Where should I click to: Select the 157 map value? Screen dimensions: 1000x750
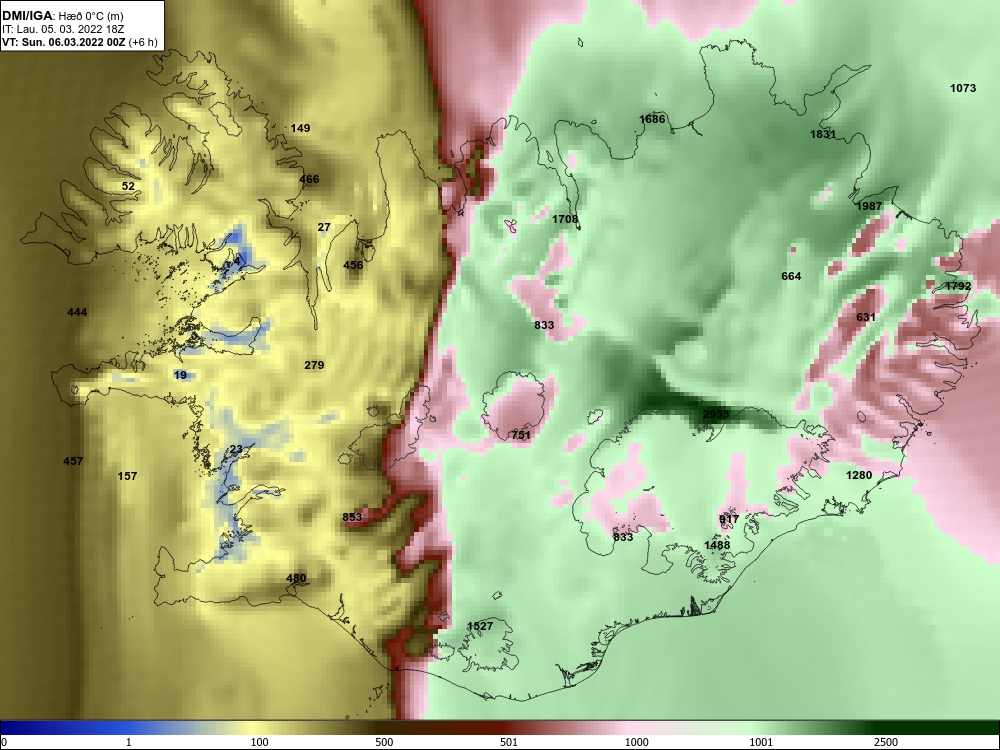tap(128, 476)
